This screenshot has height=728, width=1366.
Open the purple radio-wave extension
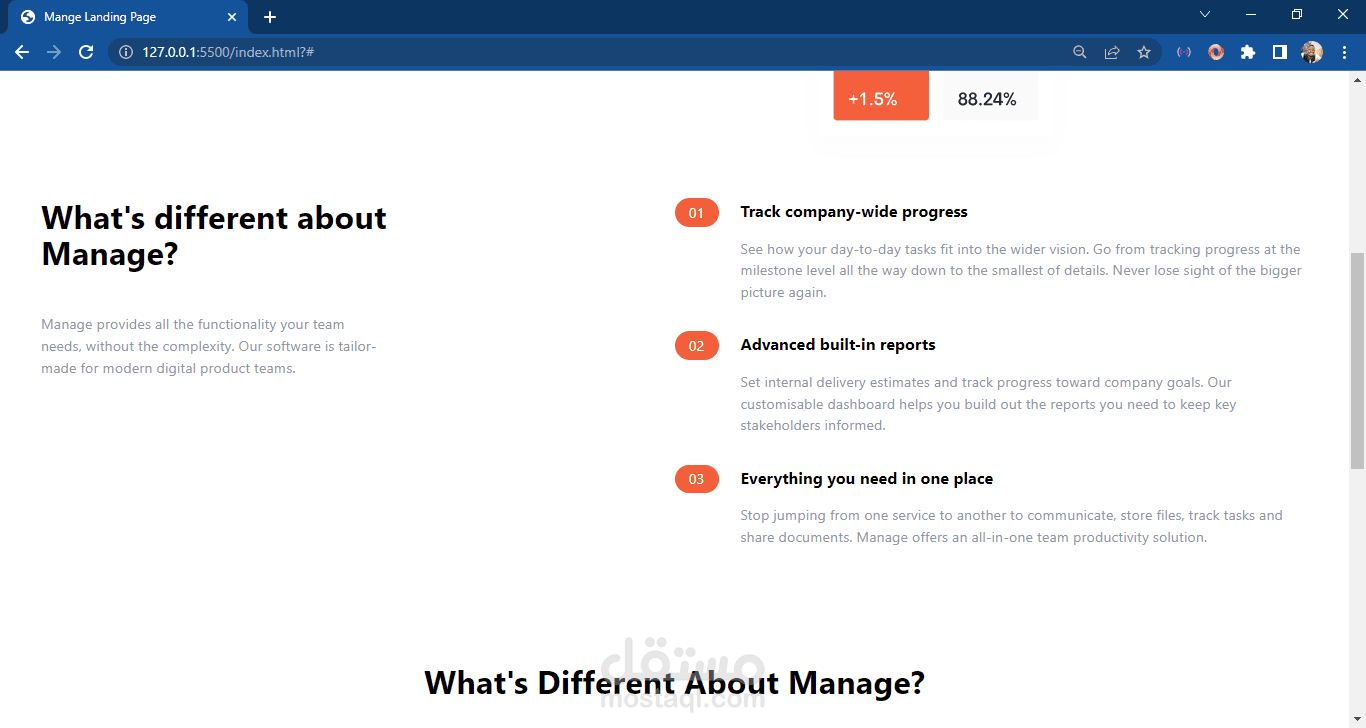[1184, 52]
